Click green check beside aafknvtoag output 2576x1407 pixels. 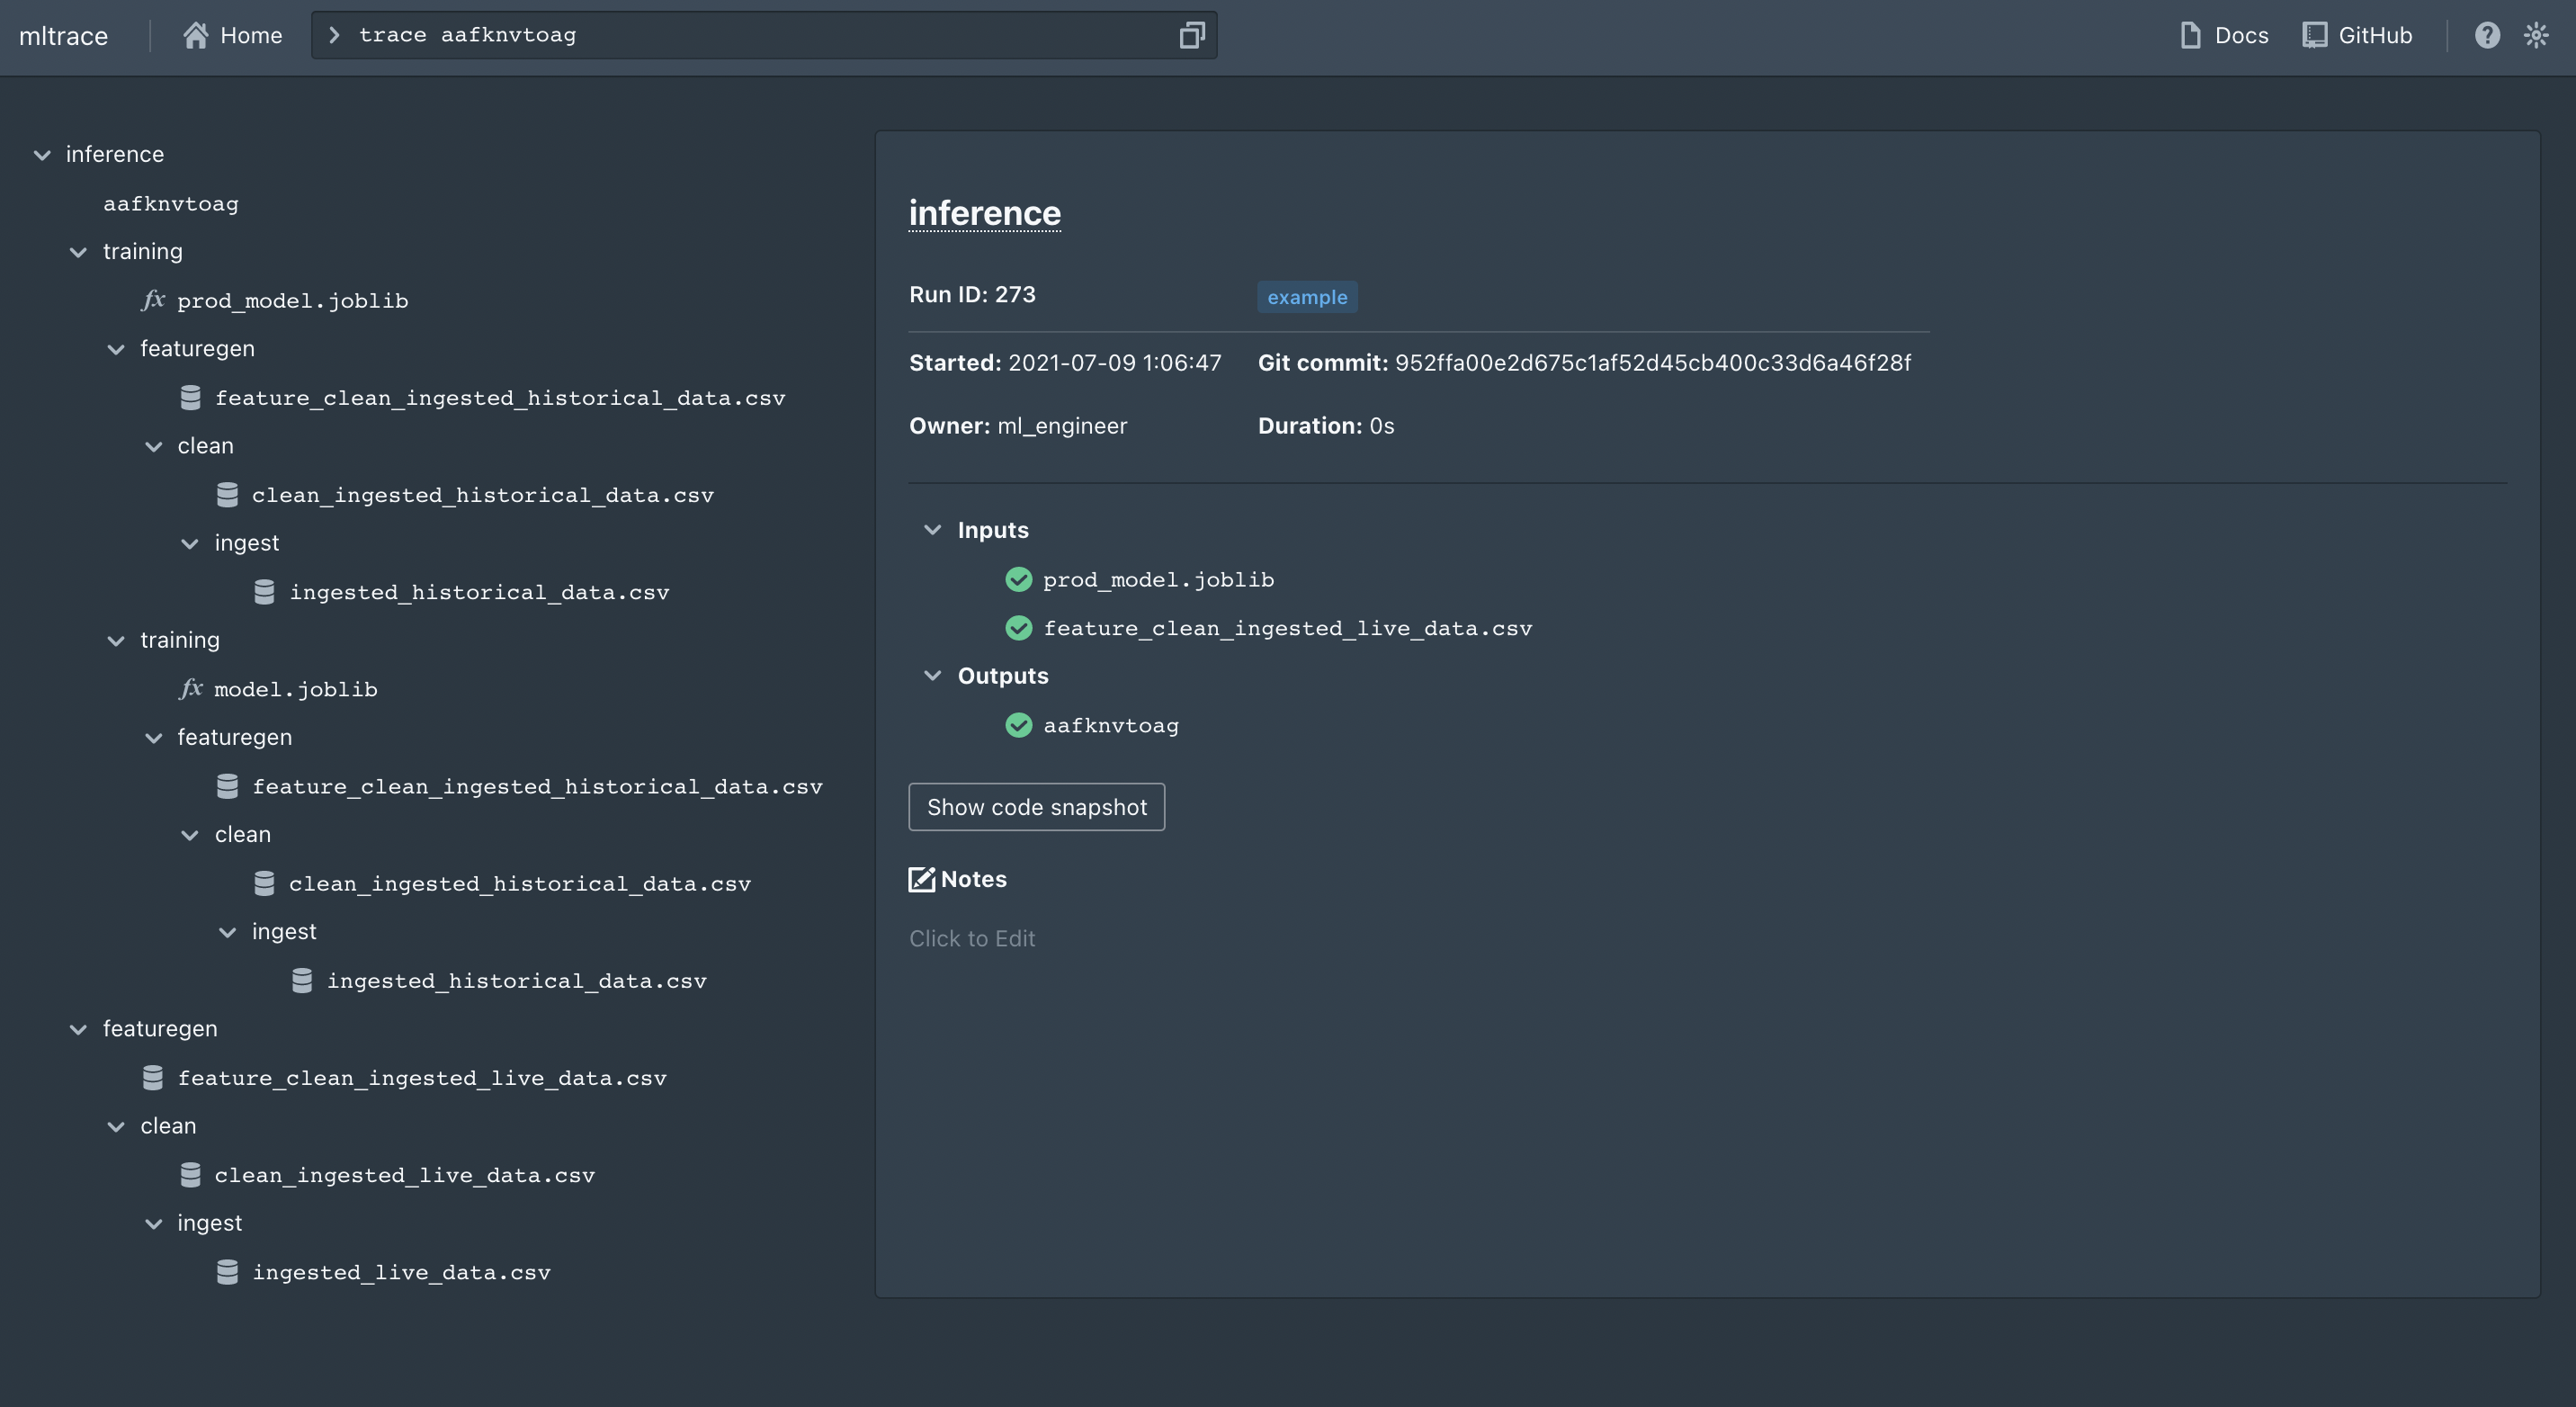(x=1018, y=725)
